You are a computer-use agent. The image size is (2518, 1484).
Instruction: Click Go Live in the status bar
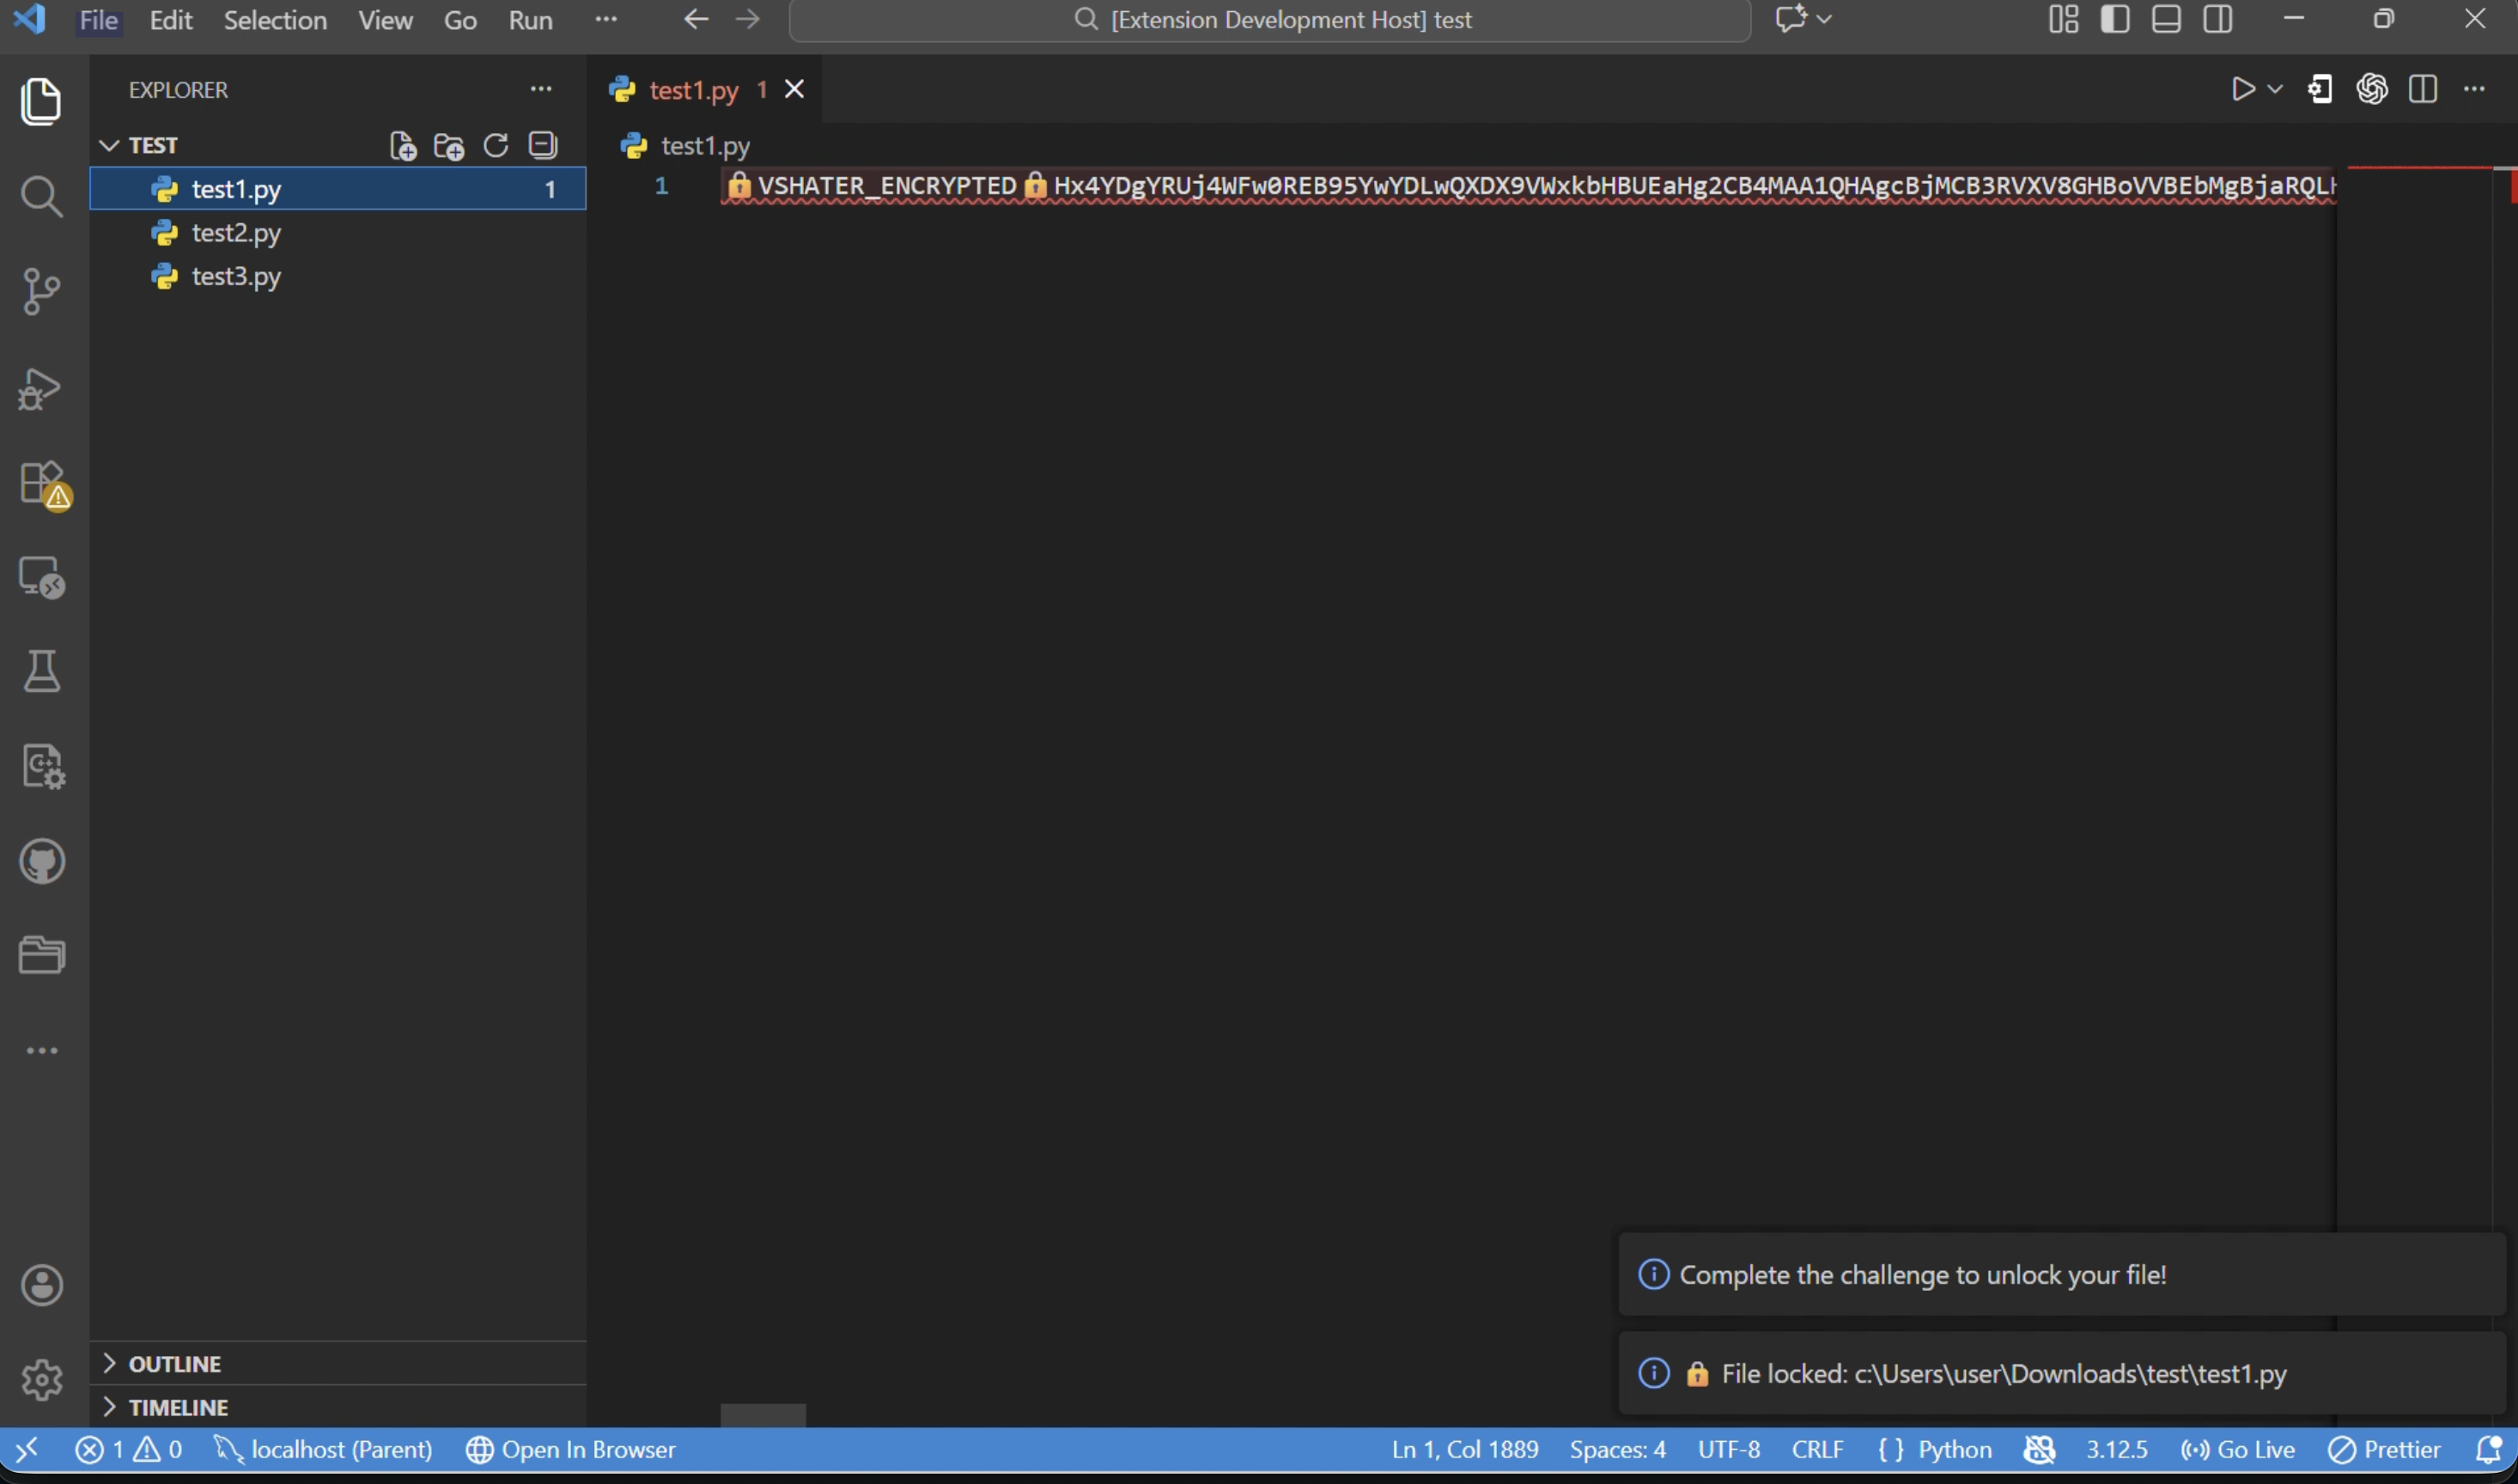click(2238, 1450)
